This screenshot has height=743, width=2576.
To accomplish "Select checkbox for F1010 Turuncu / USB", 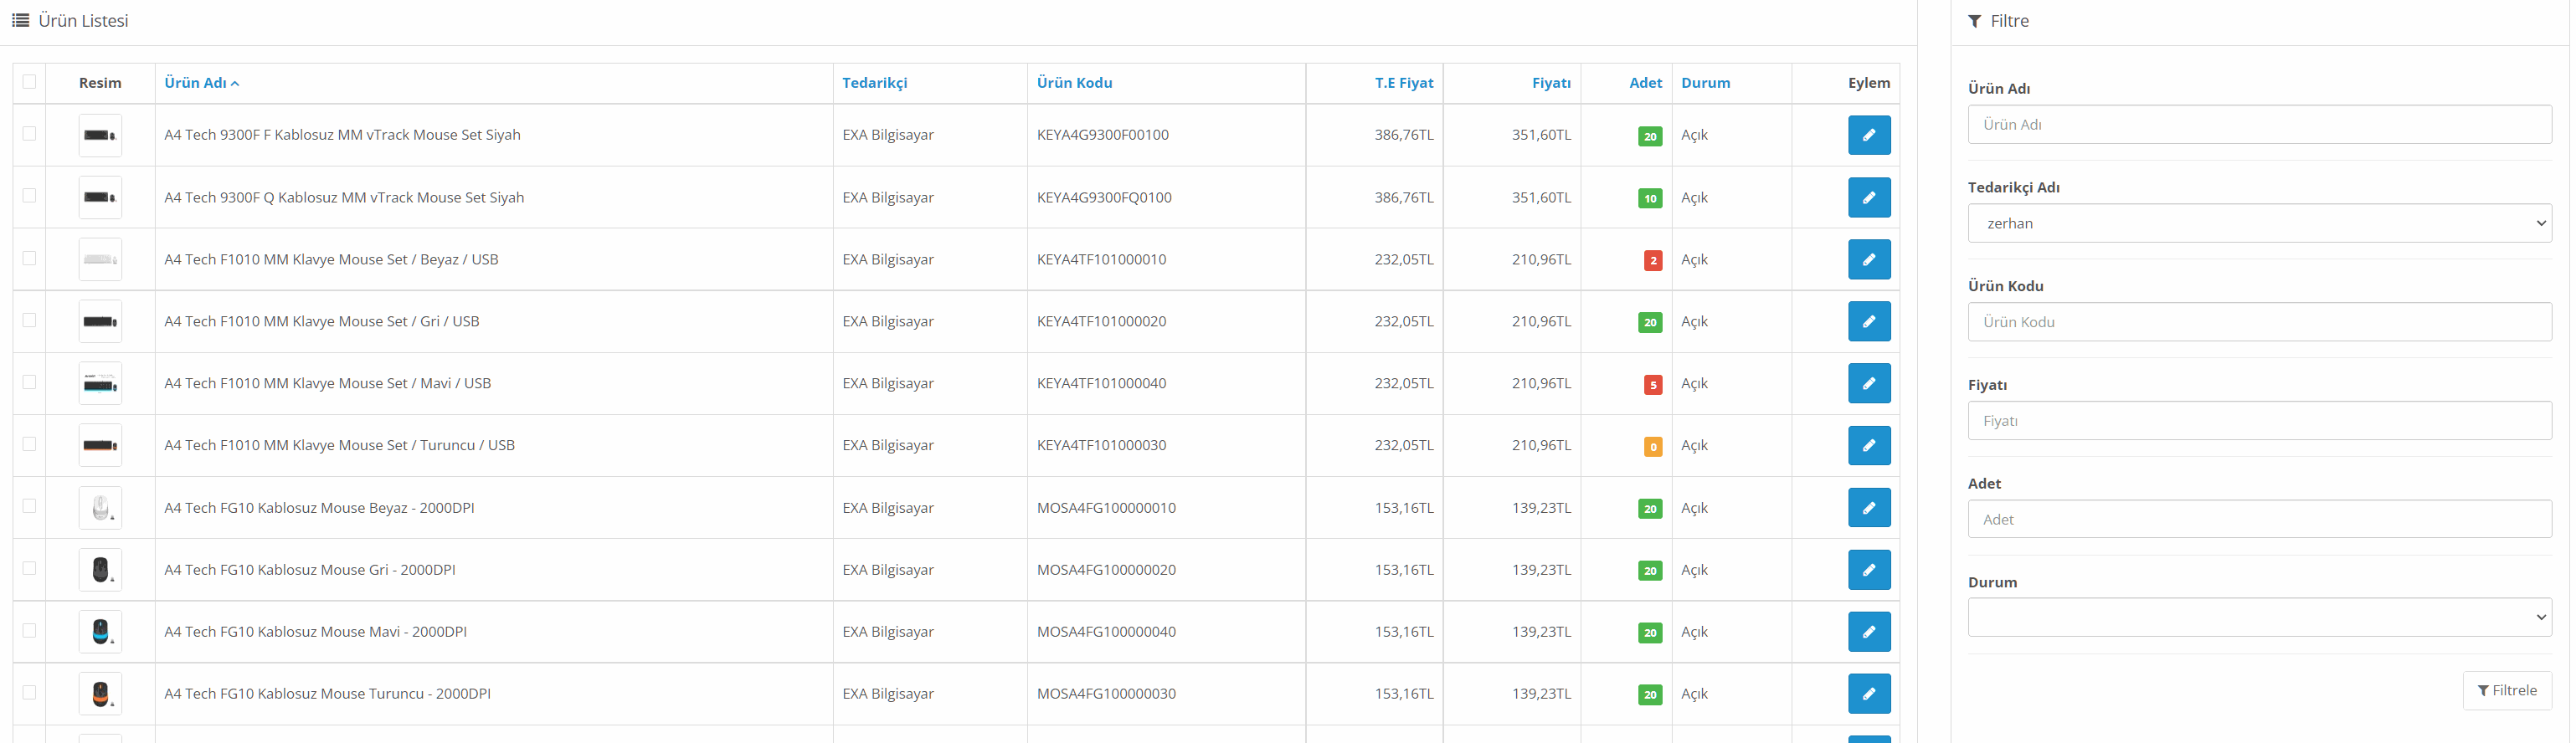I will (29, 444).
